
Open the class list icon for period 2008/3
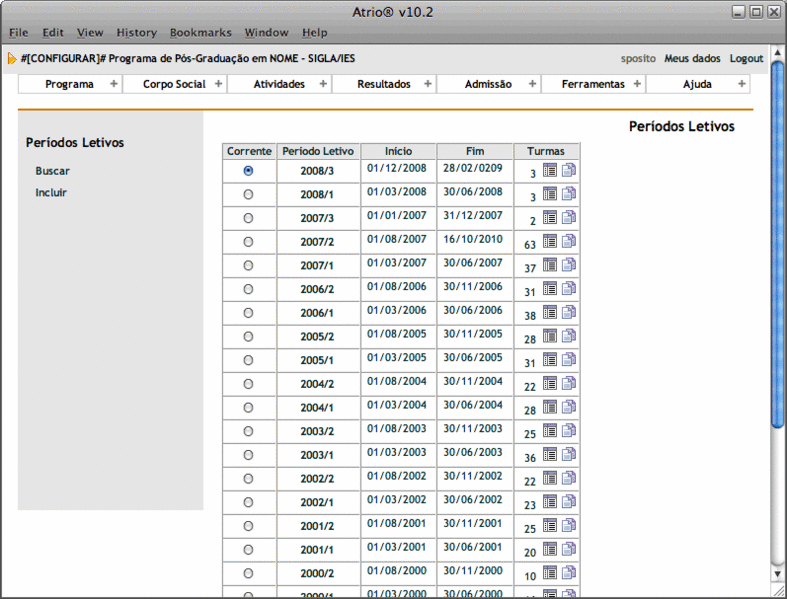coord(550,171)
